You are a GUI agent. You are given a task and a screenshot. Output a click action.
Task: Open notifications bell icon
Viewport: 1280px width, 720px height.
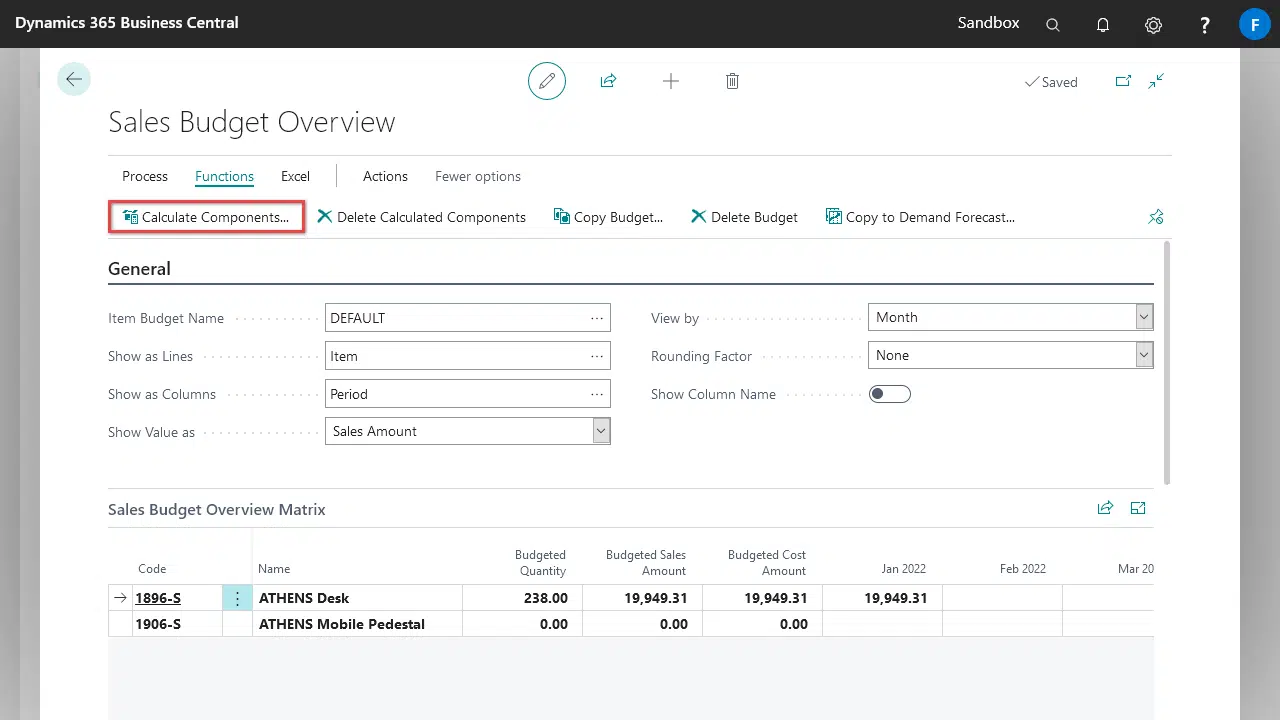coord(1103,25)
